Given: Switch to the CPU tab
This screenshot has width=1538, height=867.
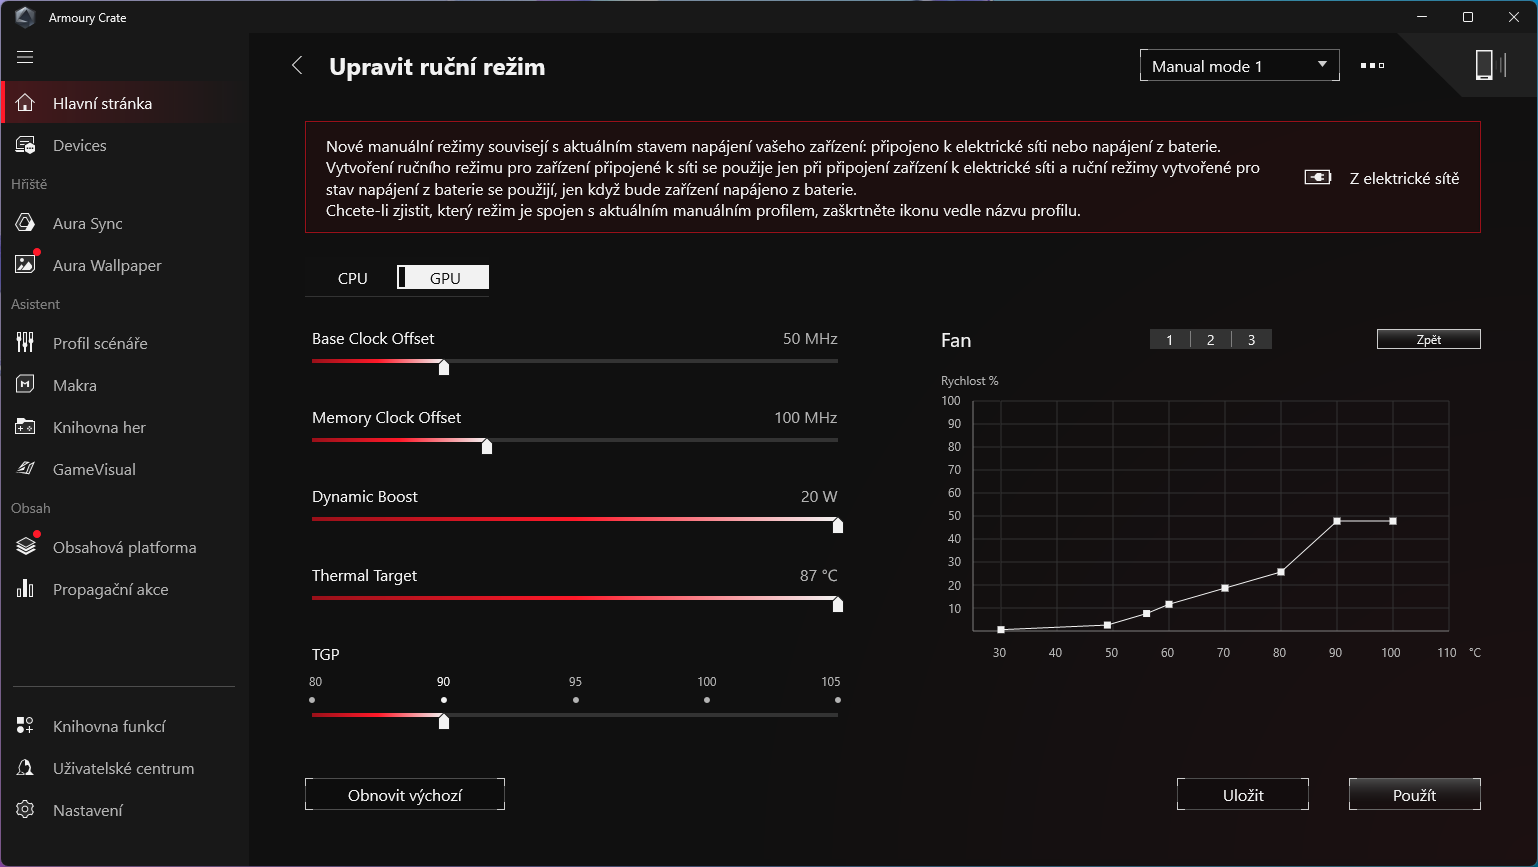Looking at the screenshot, I should click(x=352, y=278).
